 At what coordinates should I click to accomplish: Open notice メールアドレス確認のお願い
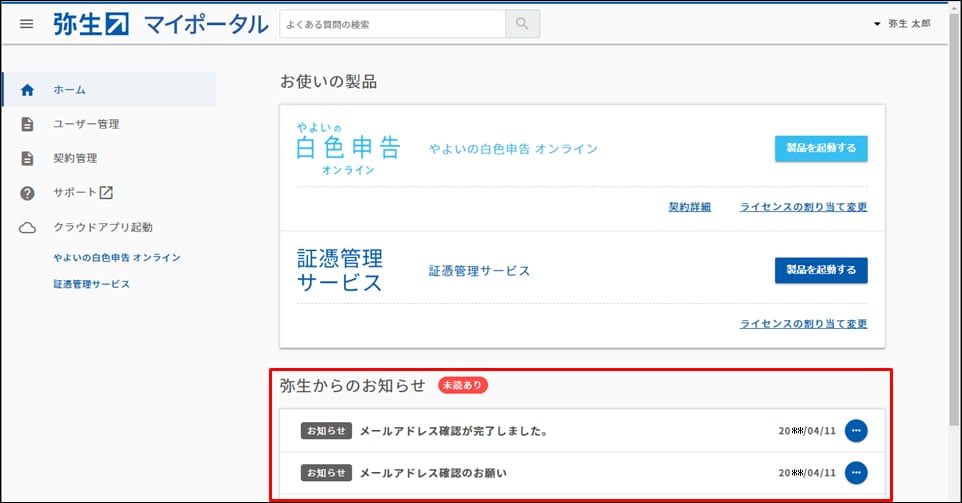point(433,473)
